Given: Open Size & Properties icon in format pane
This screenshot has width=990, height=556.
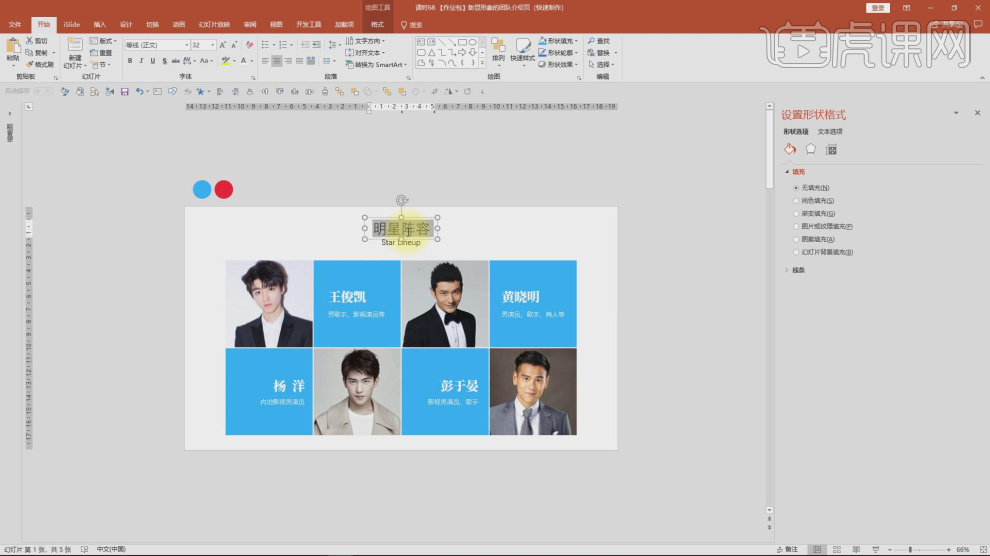Looking at the screenshot, I should [x=831, y=149].
